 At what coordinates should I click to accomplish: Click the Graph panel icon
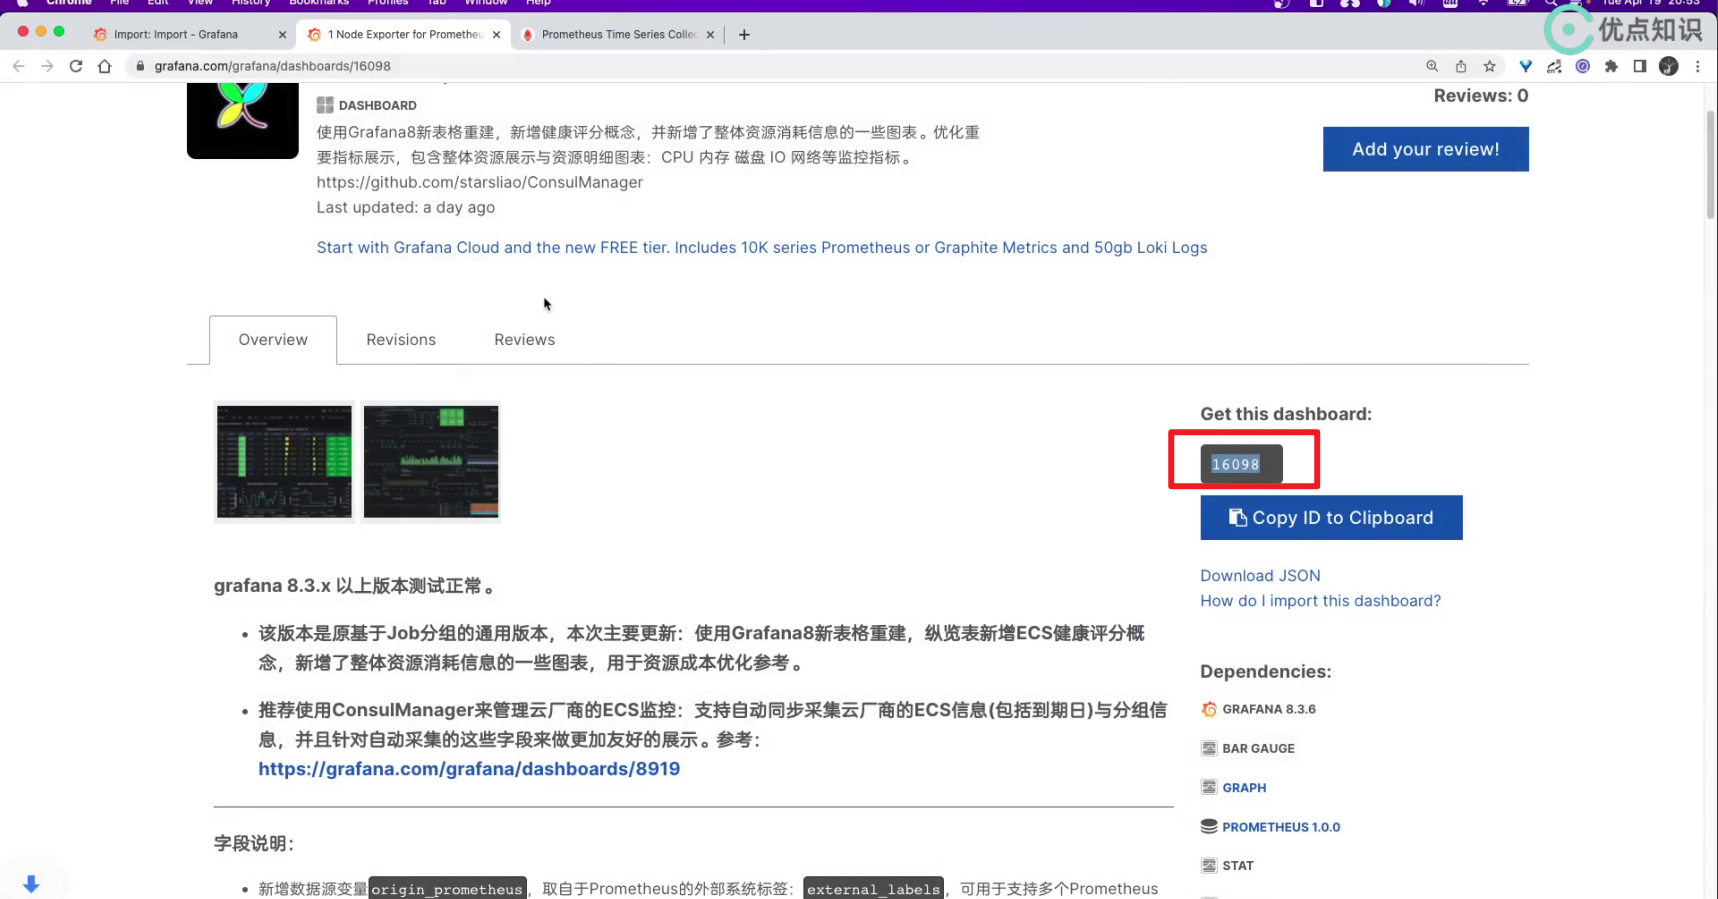point(1209,788)
